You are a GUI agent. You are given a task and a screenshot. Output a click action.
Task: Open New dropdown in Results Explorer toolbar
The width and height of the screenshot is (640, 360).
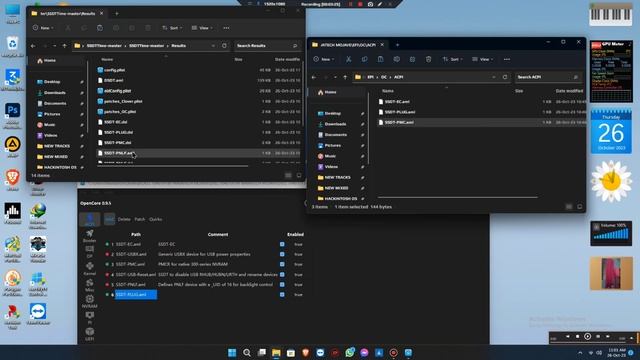pos(43,28)
